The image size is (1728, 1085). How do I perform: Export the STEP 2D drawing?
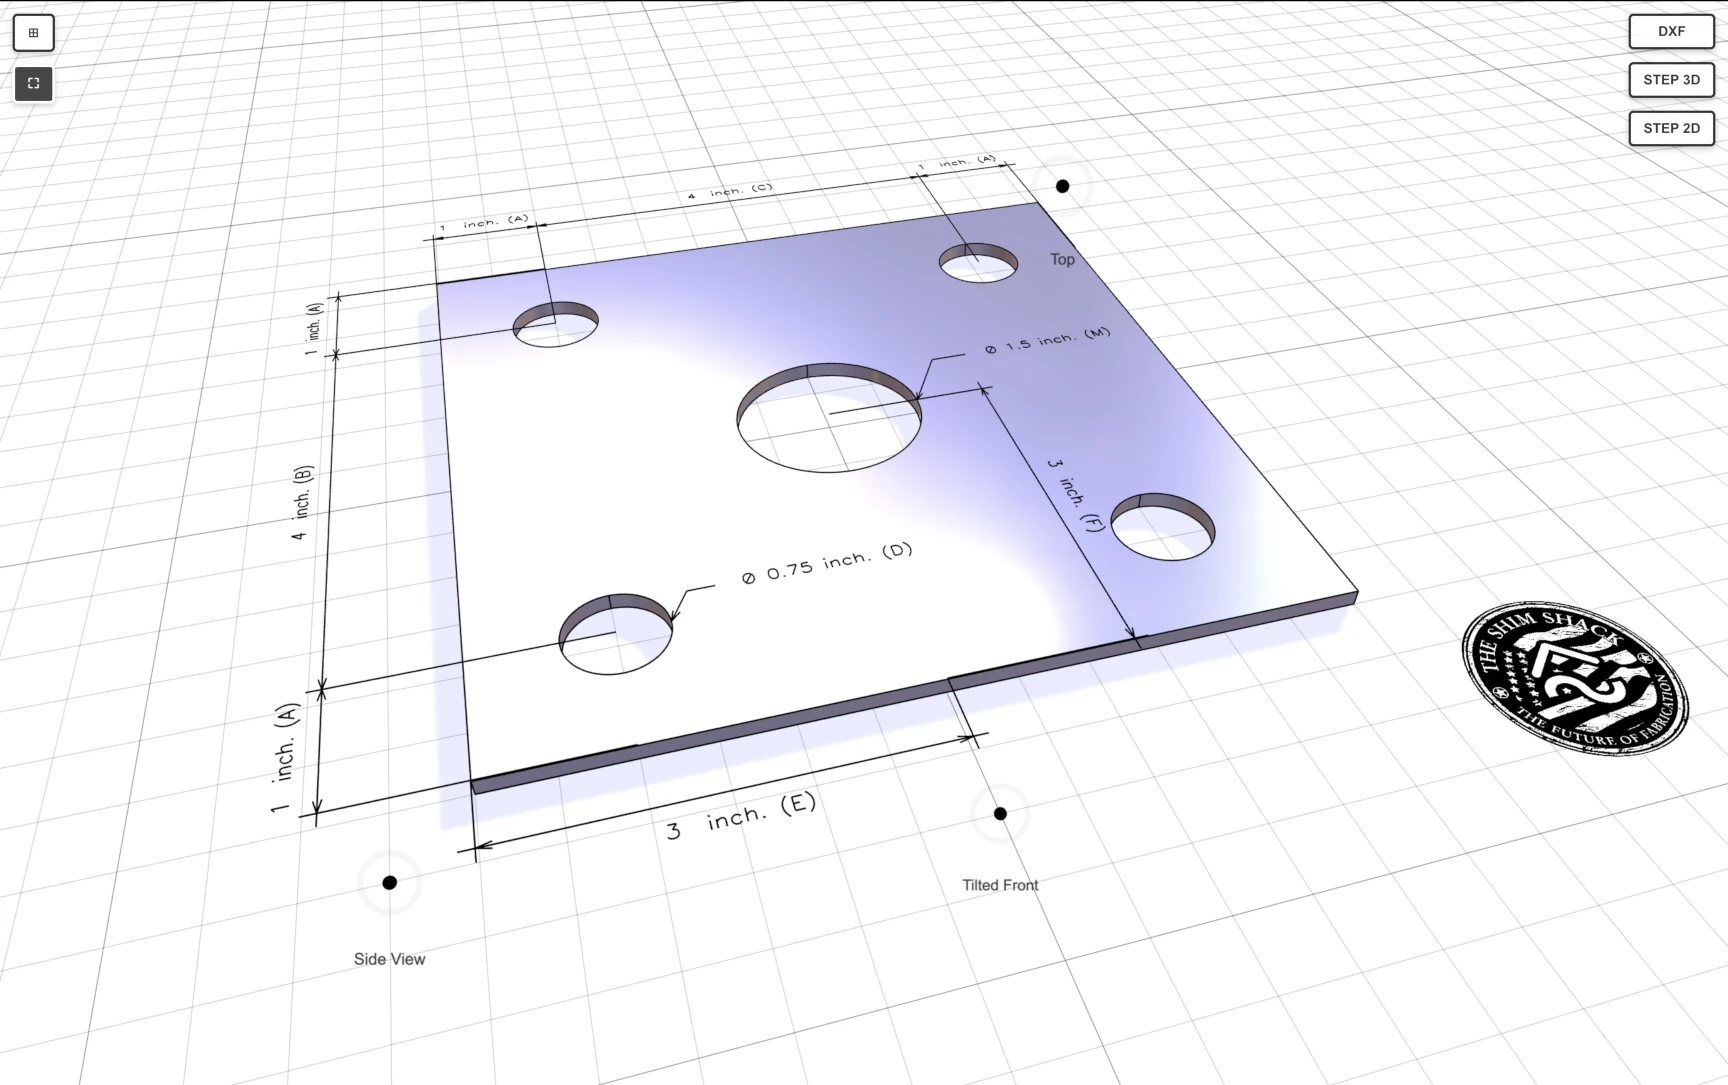pos(1670,128)
